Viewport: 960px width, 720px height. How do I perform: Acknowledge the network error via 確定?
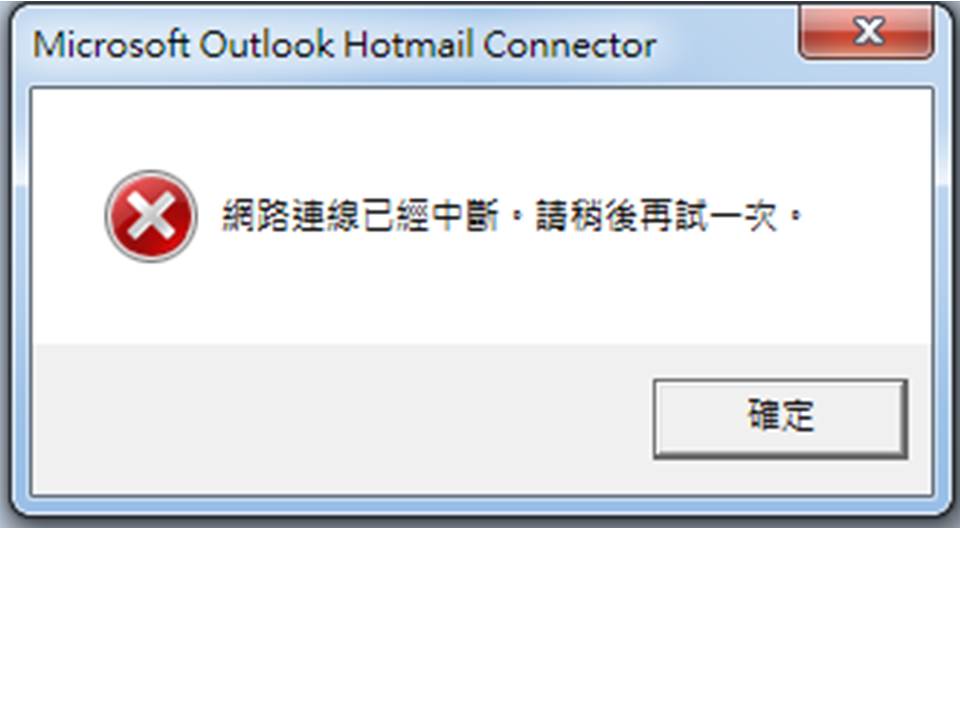coord(780,418)
